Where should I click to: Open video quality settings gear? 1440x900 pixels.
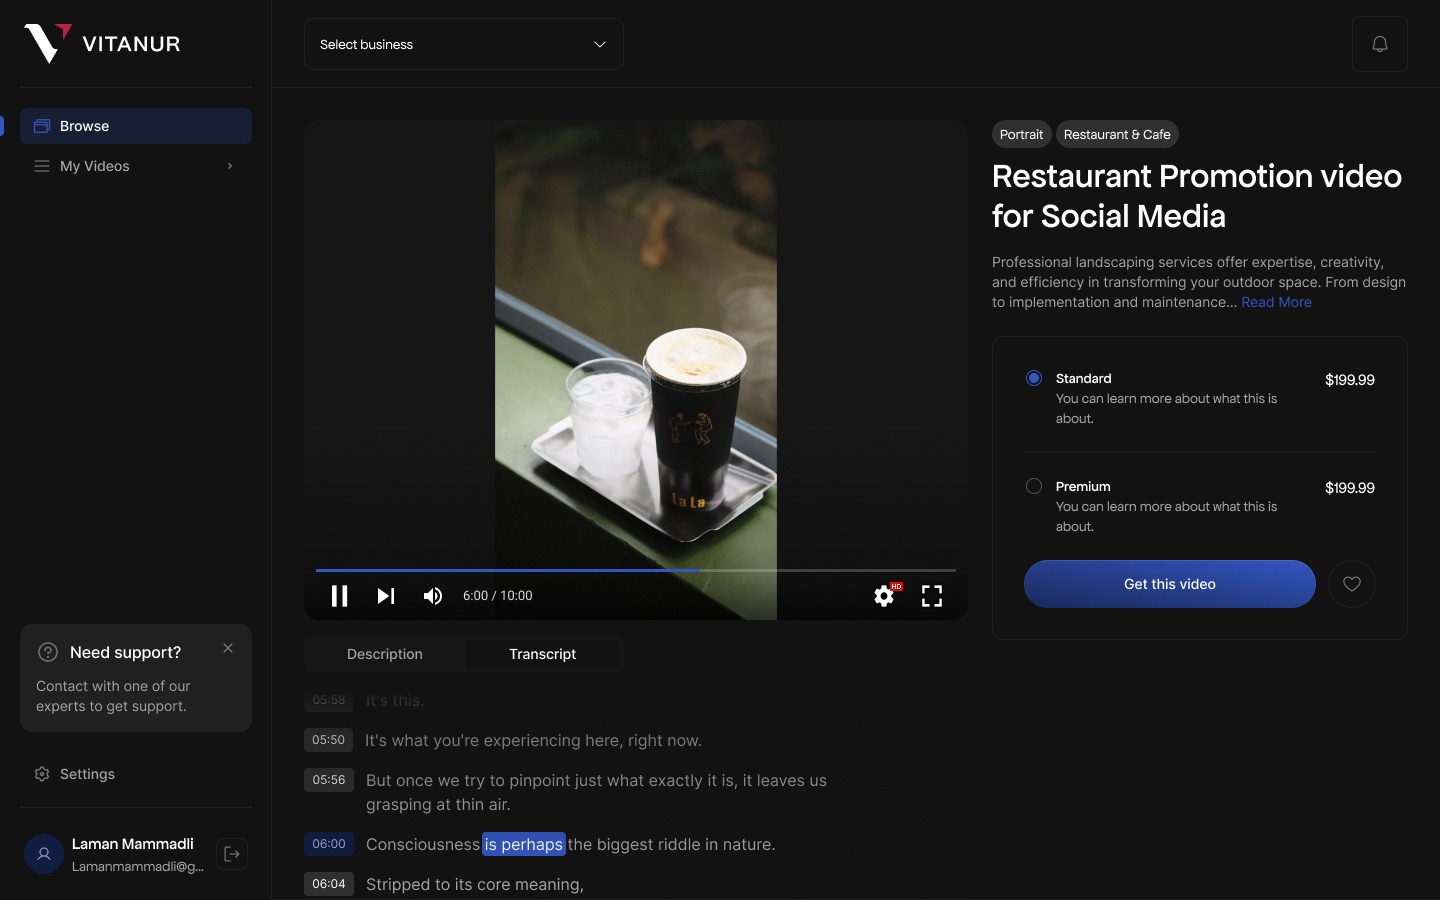(x=885, y=596)
